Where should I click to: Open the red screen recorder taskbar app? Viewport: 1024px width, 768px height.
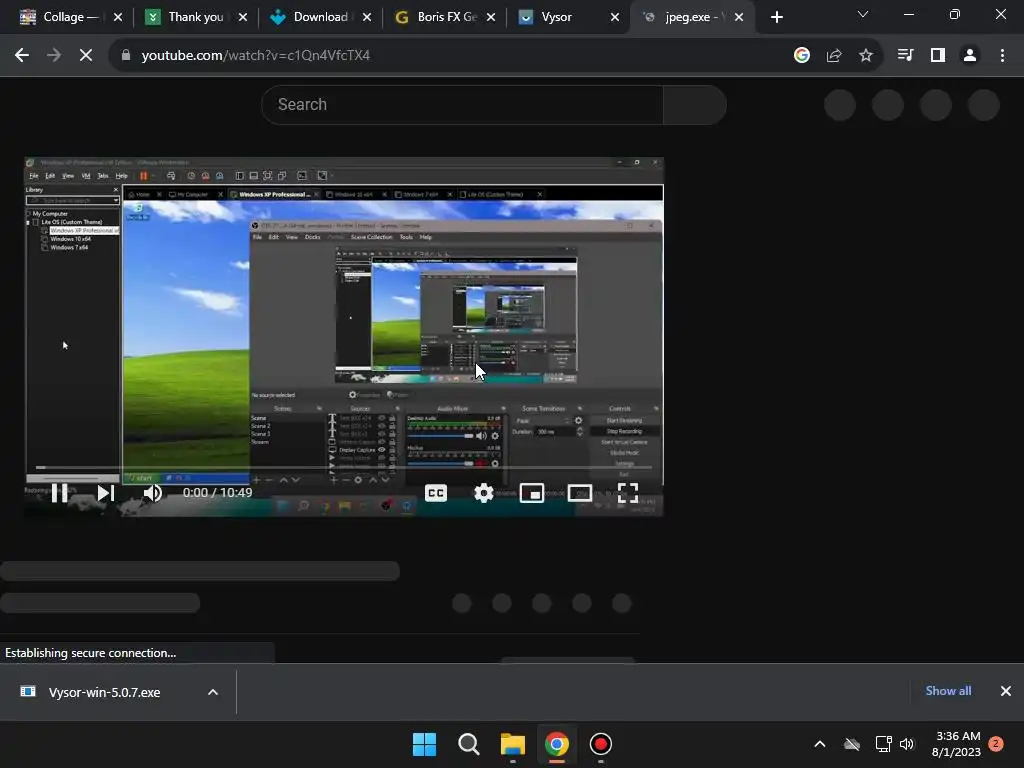pyautogui.click(x=601, y=744)
